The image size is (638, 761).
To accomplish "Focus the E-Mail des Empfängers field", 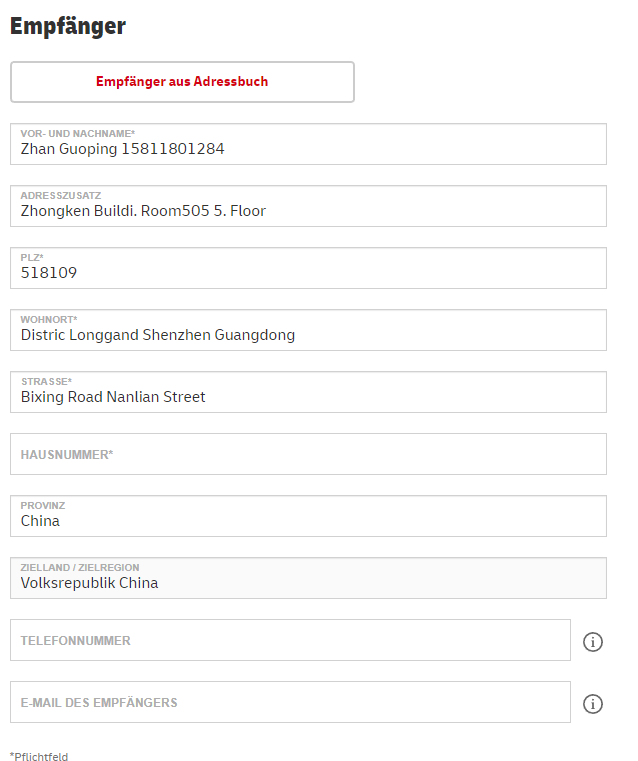I will (290, 702).
